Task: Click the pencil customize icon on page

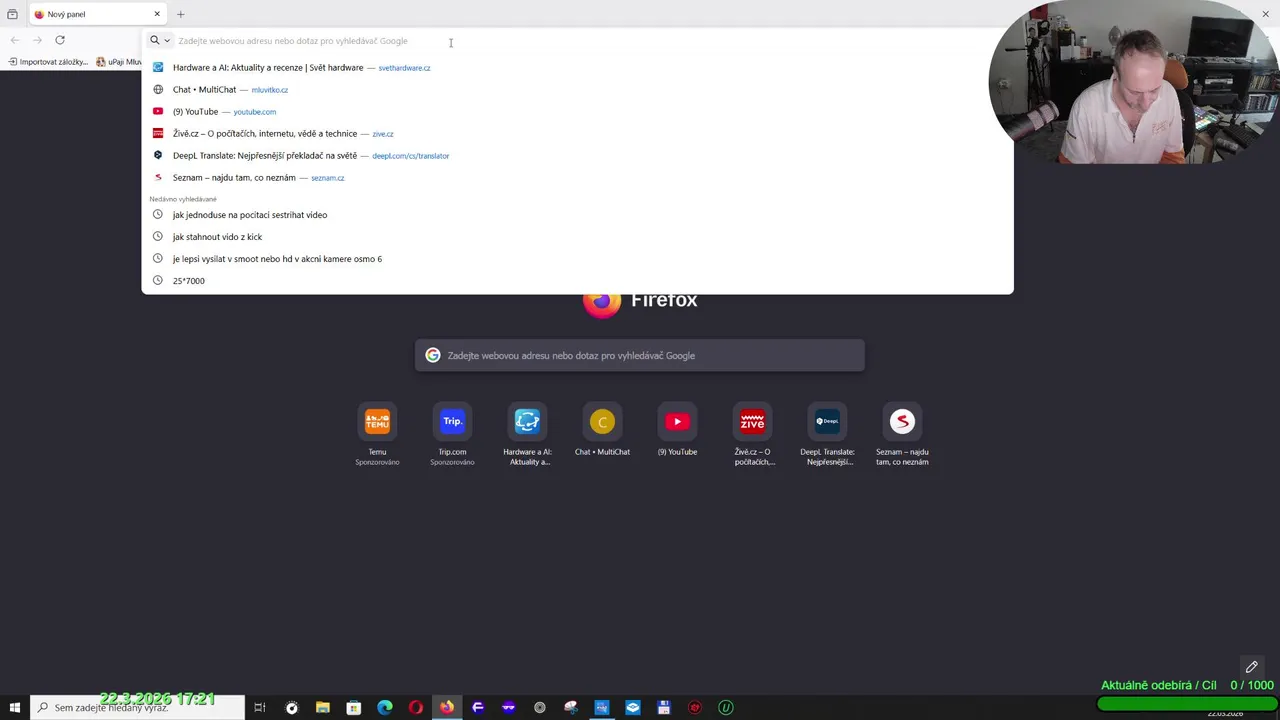Action: (1251, 667)
